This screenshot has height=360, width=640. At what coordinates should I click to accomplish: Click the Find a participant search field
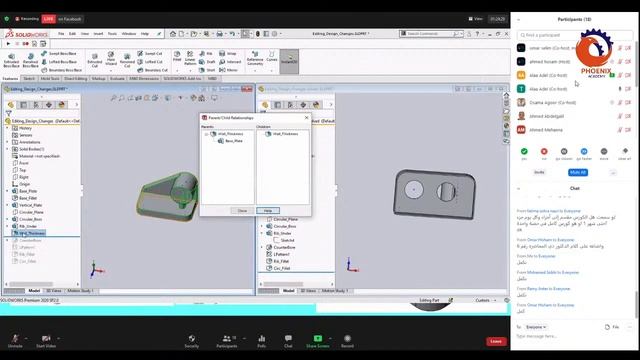[x=575, y=35]
